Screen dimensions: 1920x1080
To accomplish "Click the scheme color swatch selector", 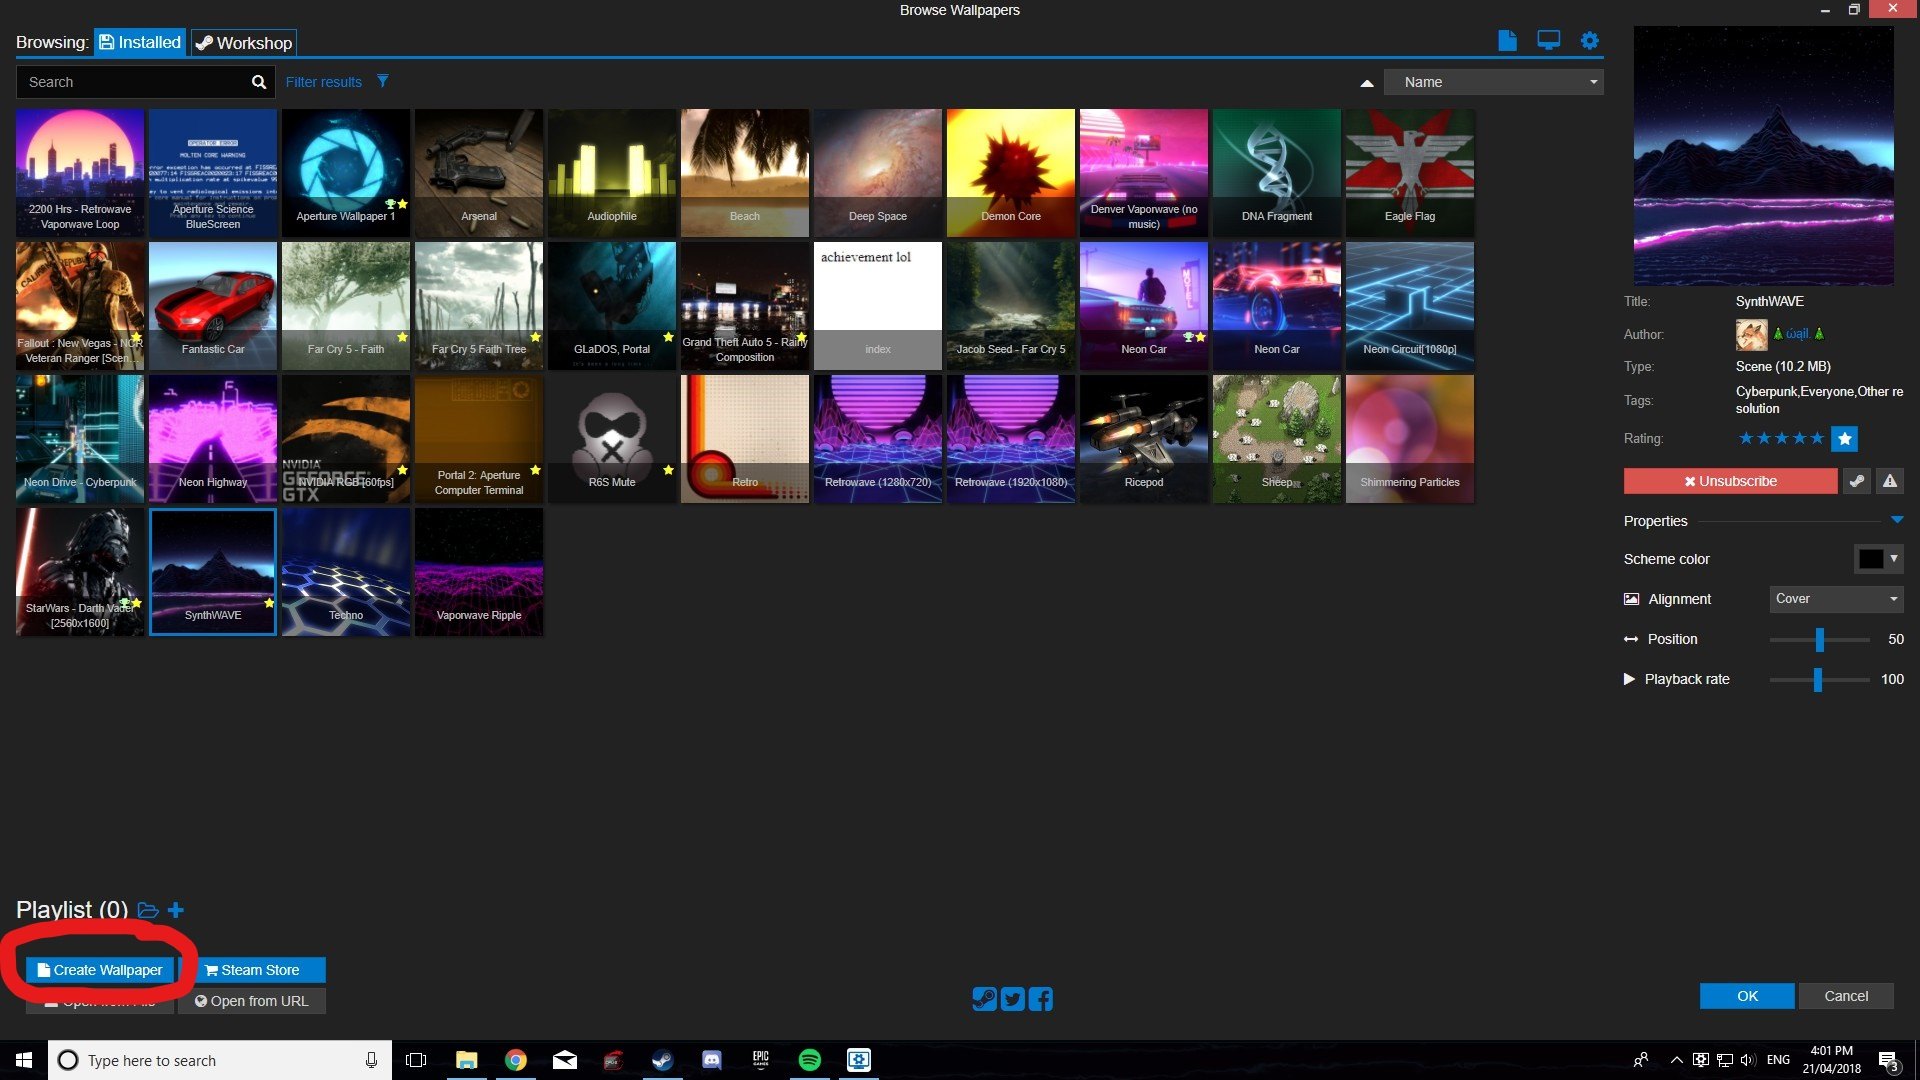I will click(x=1870, y=558).
